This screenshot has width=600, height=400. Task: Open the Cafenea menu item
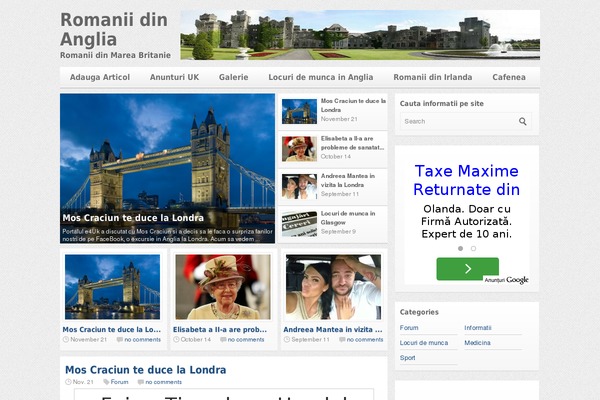[x=509, y=77]
